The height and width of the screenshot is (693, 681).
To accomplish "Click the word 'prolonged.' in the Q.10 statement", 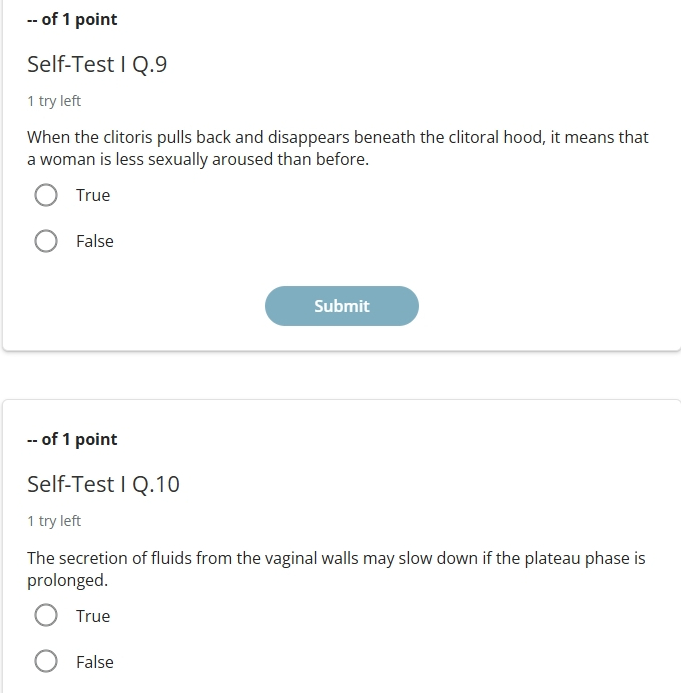I will coord(67,580).
